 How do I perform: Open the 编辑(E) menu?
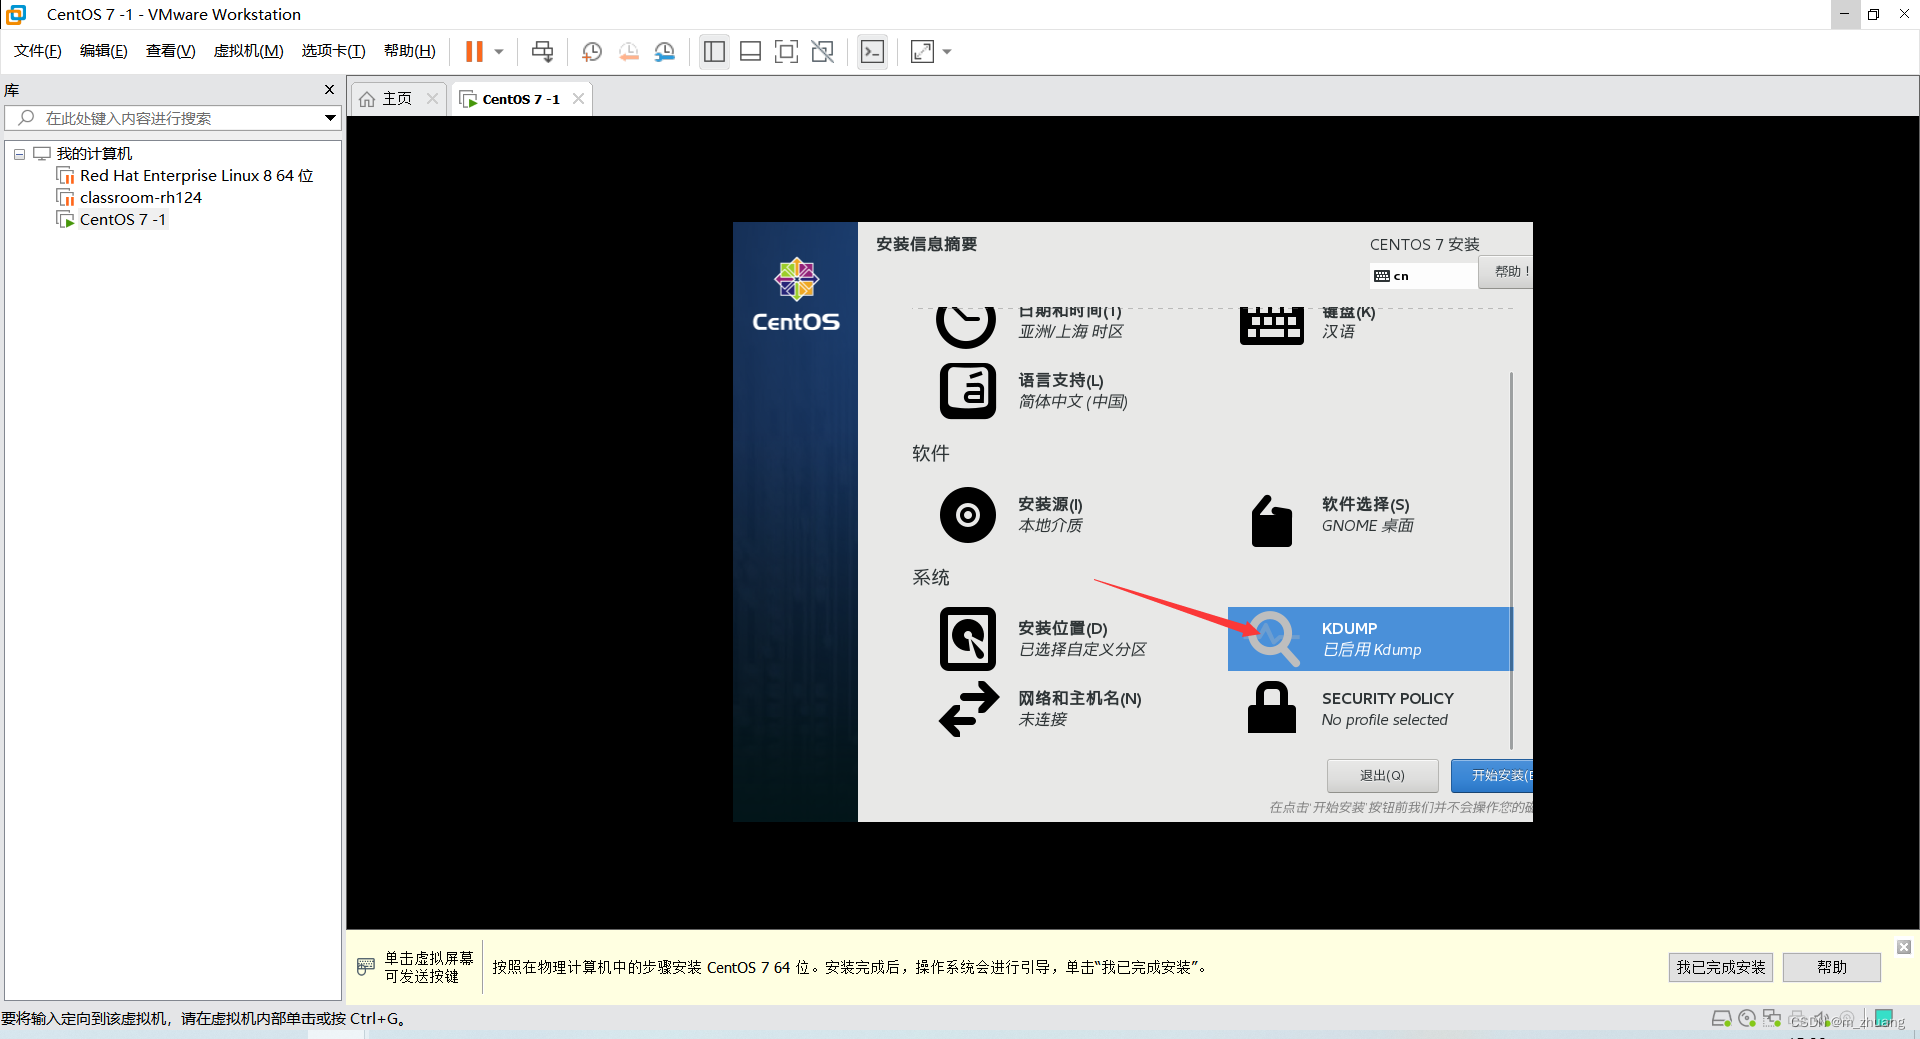[x=104, y=51]
